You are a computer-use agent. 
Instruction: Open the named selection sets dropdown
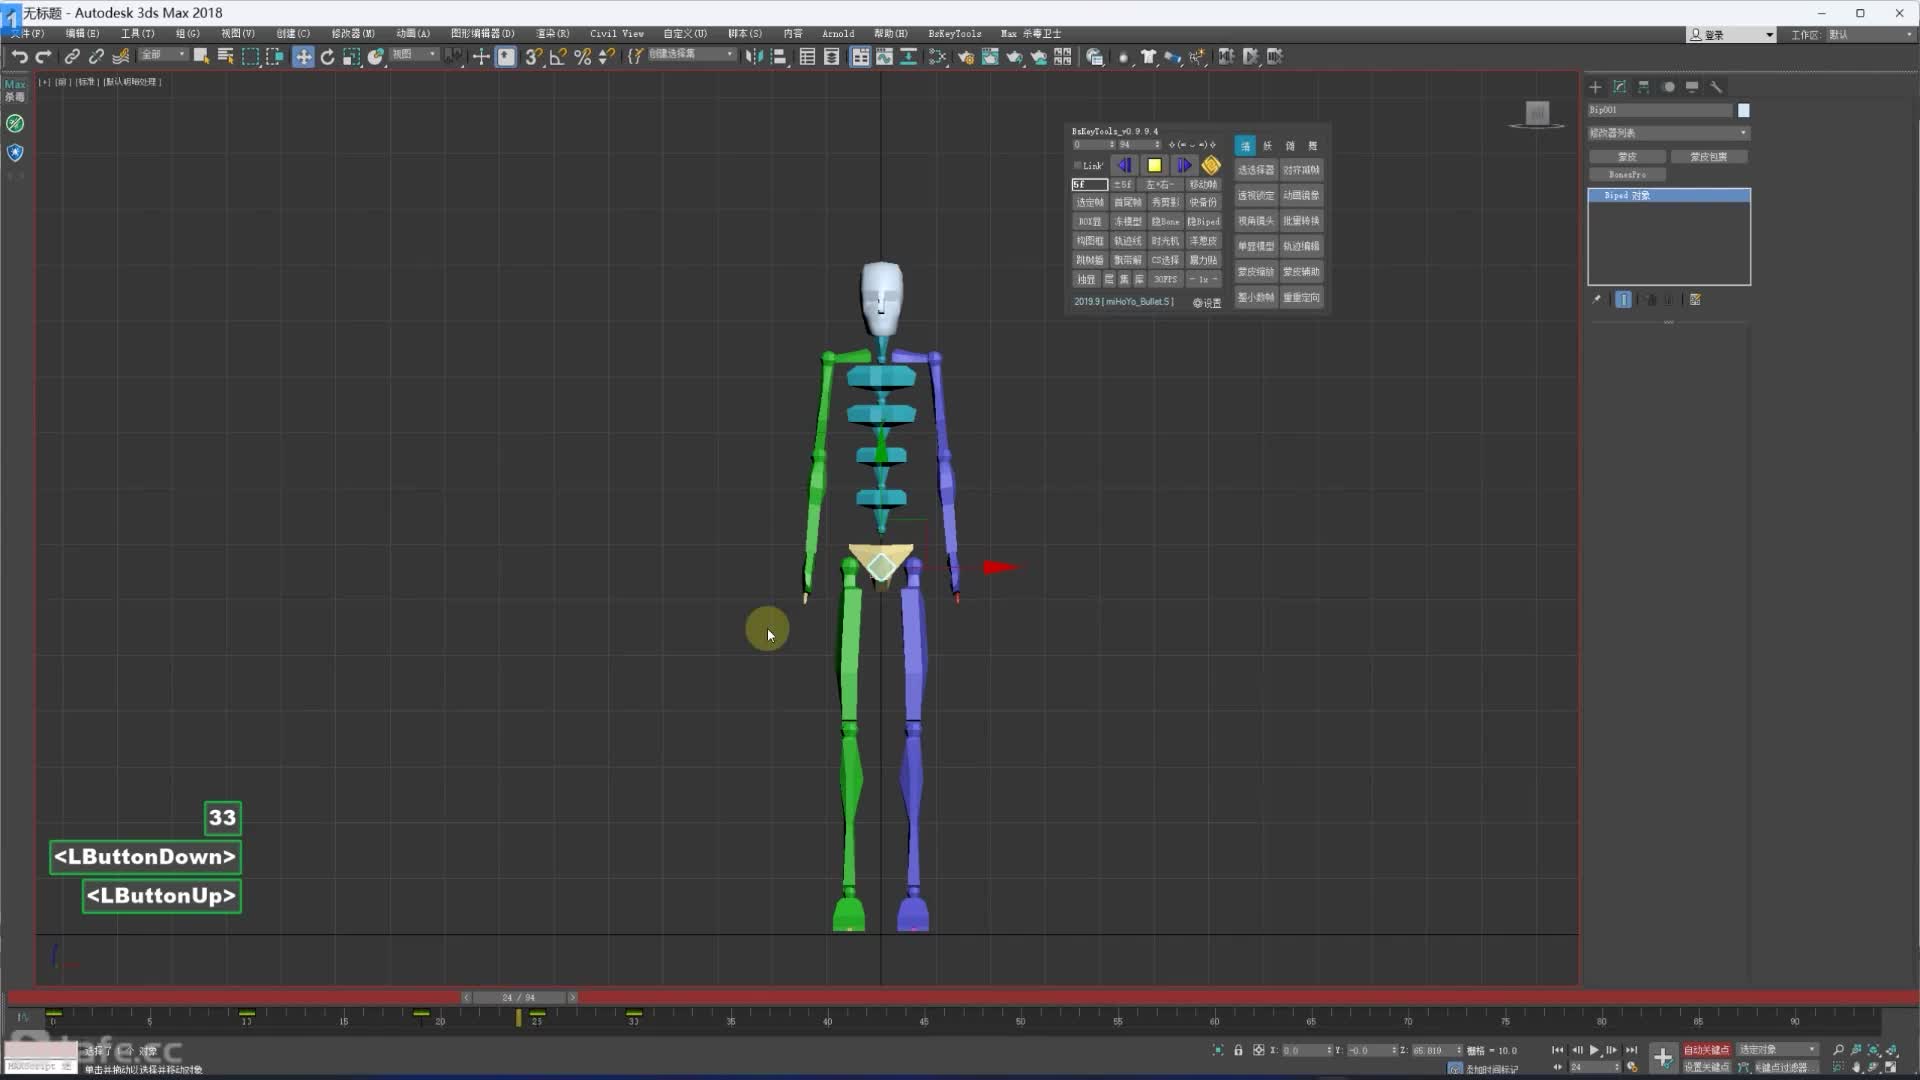691,55
